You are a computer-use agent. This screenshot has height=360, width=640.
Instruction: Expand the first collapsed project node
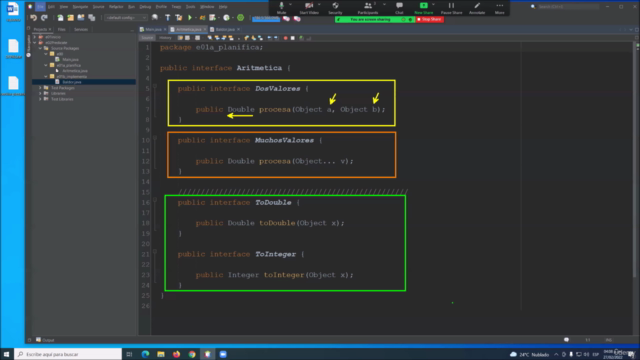tap(35, 37)
